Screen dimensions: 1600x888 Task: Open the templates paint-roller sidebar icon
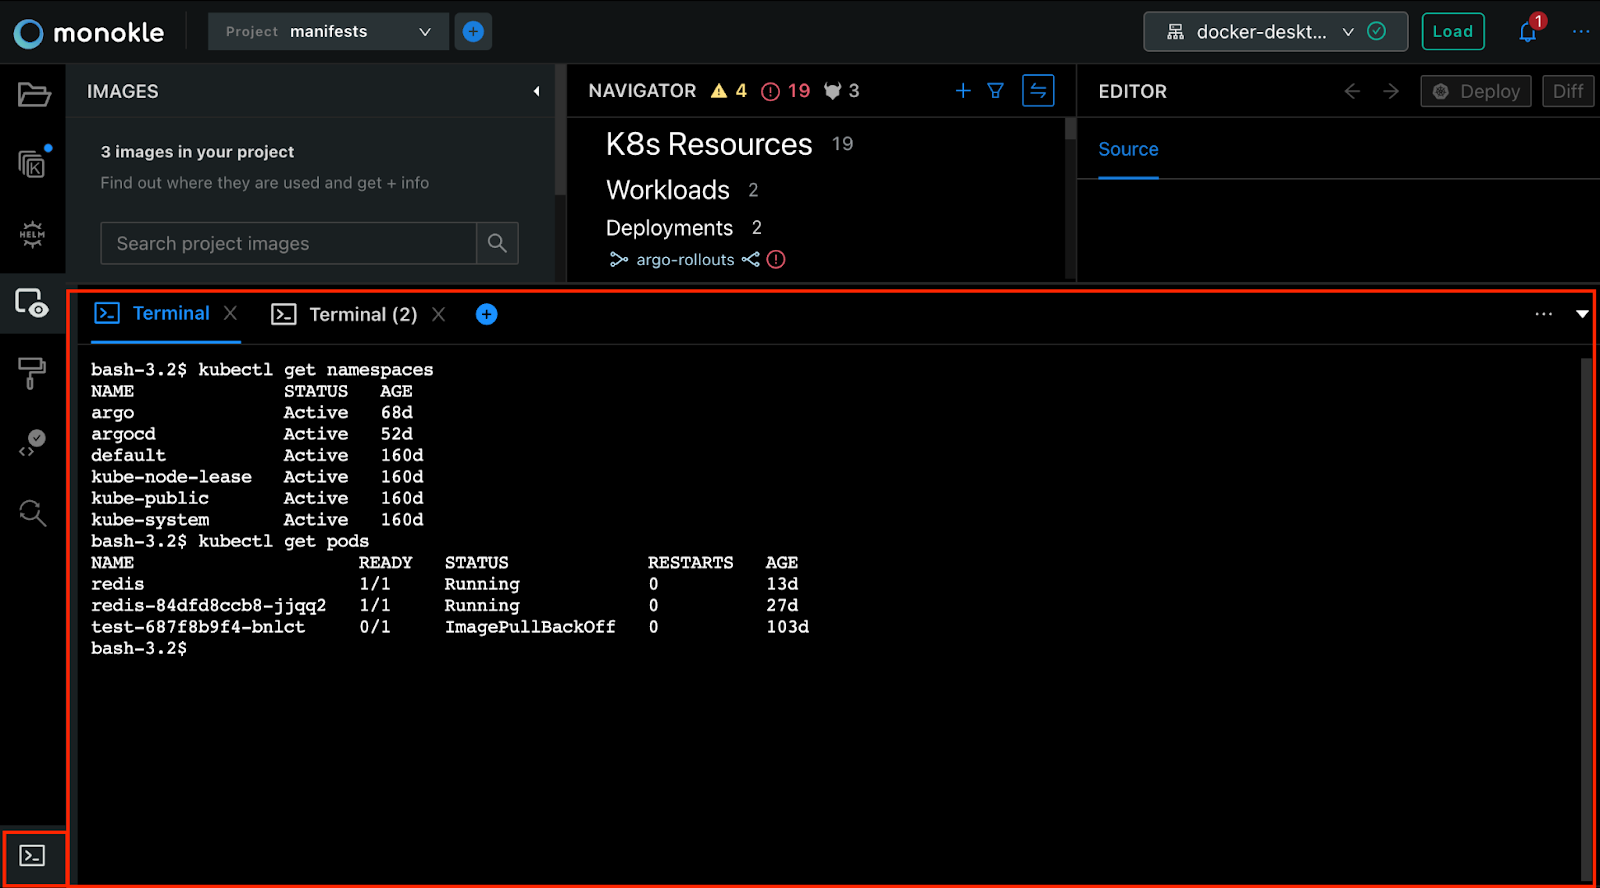[32, 373]
